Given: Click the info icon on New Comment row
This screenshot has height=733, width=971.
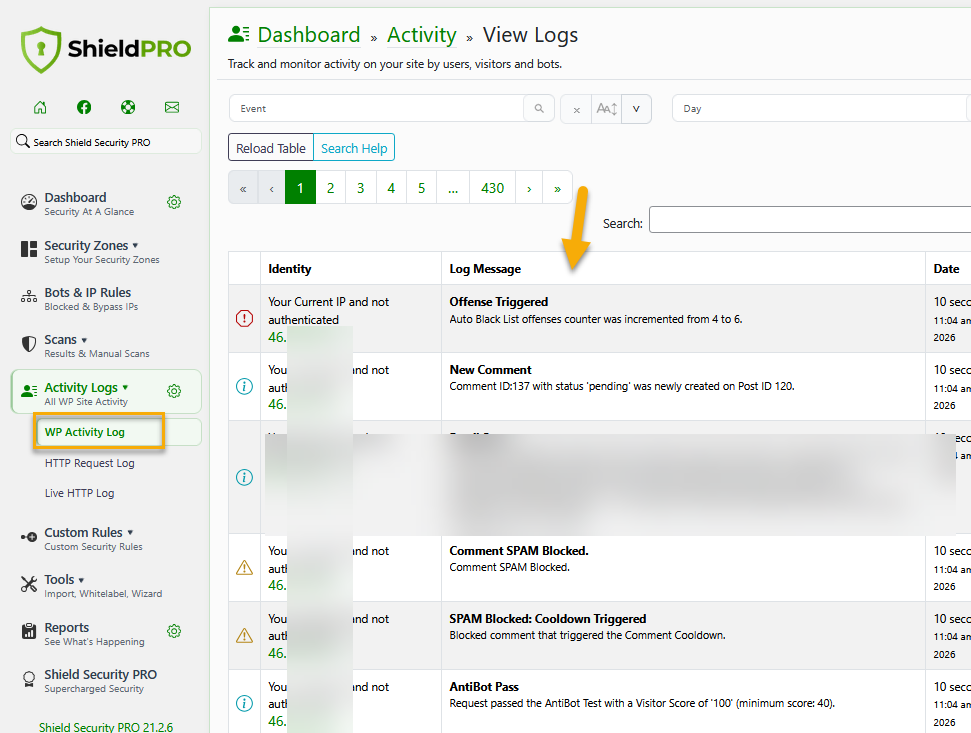Looking at the screenshot, I should click(245, 387).
